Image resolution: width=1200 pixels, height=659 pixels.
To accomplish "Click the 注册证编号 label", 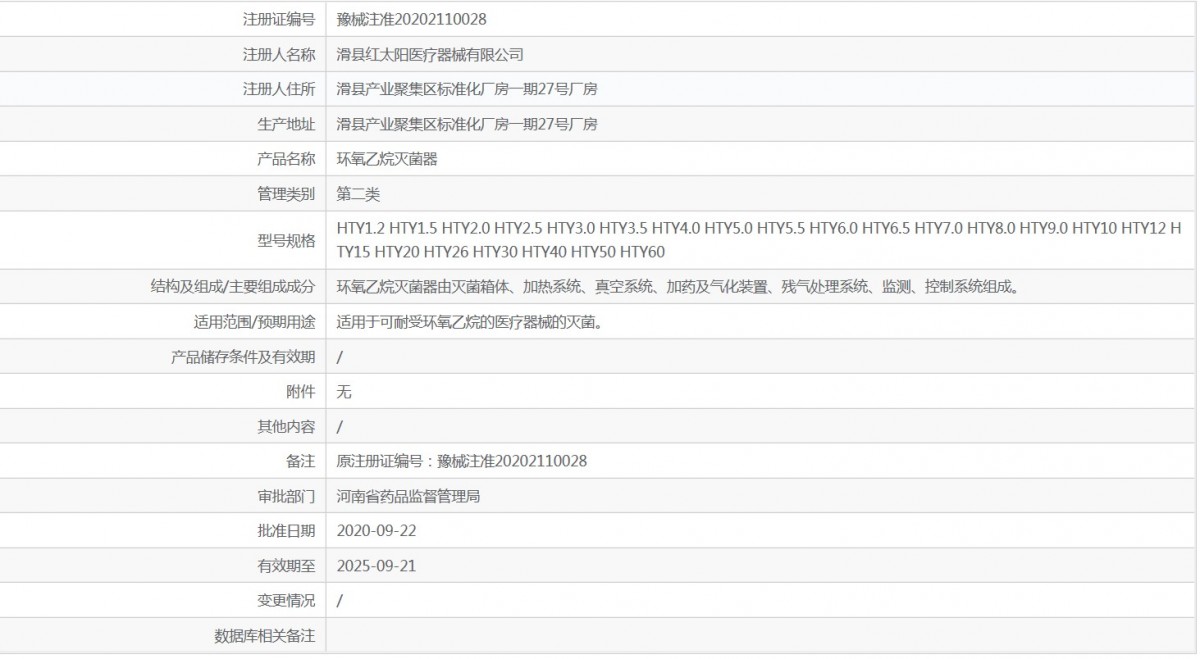I will [279, 19].
